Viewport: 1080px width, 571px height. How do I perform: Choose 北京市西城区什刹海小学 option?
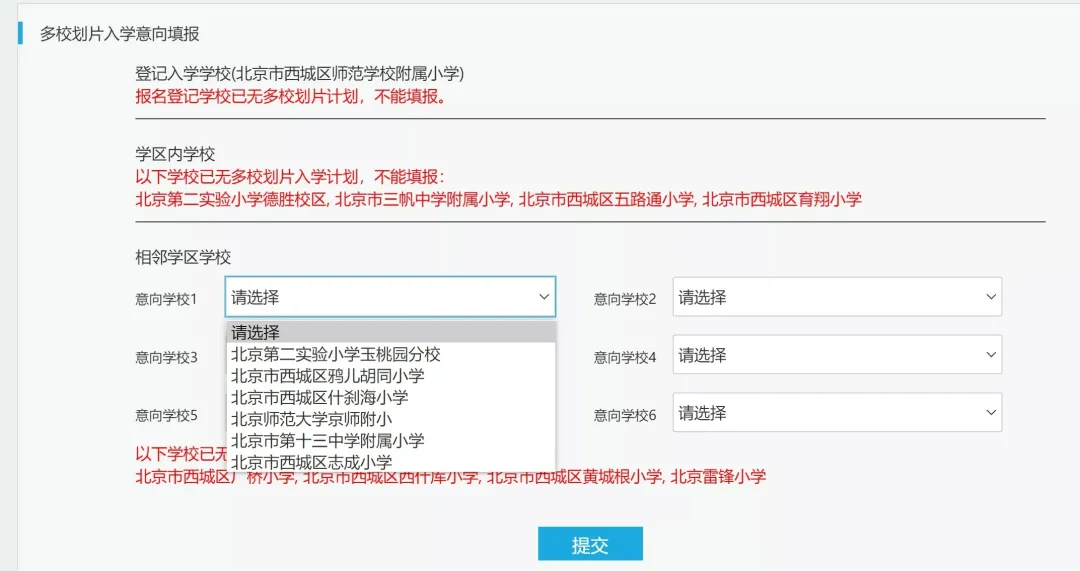391,397
